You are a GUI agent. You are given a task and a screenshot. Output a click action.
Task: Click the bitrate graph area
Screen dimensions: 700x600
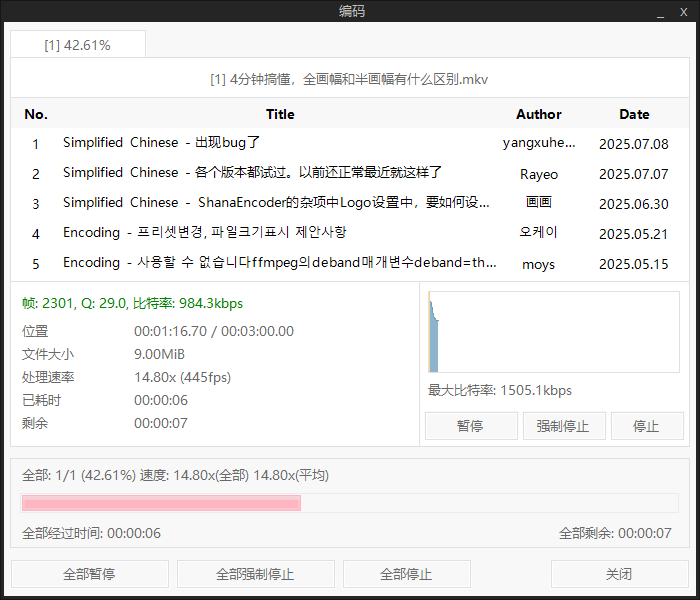pyautogui.click(x=553, y=332)
